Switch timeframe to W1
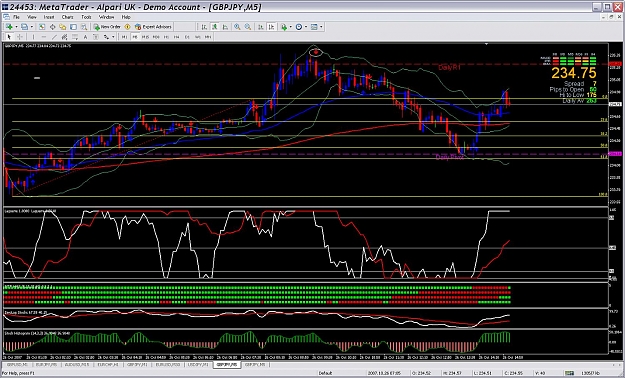The width and height of the screenshot is (625, 378). (x=198, y=37)
